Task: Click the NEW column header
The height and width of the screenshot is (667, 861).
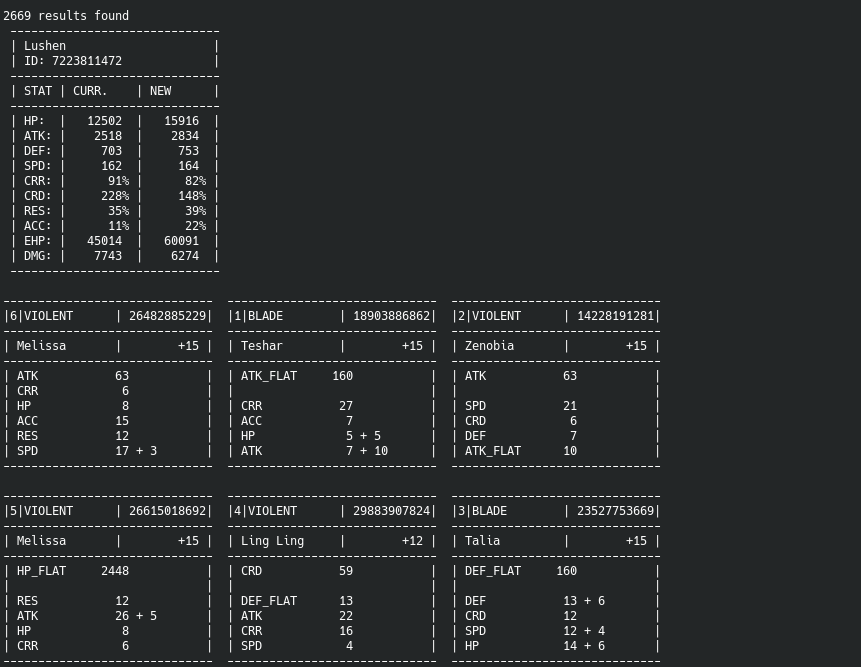Action: [160, 91]
